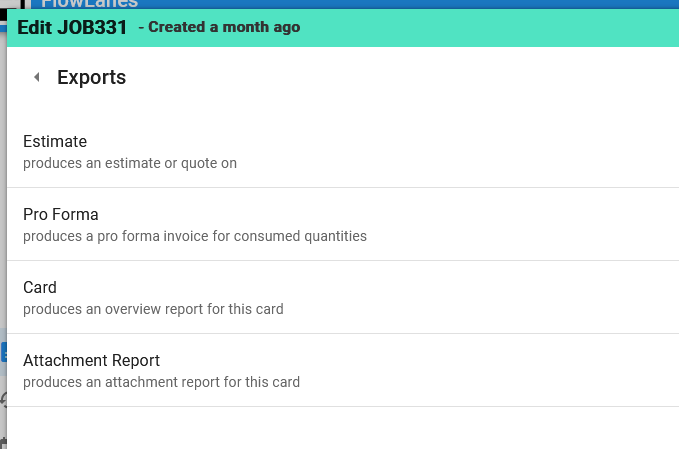679x449 pixels.
Task: Click empty area below the Attachment Report row
Action: click(x=343, y=428)
